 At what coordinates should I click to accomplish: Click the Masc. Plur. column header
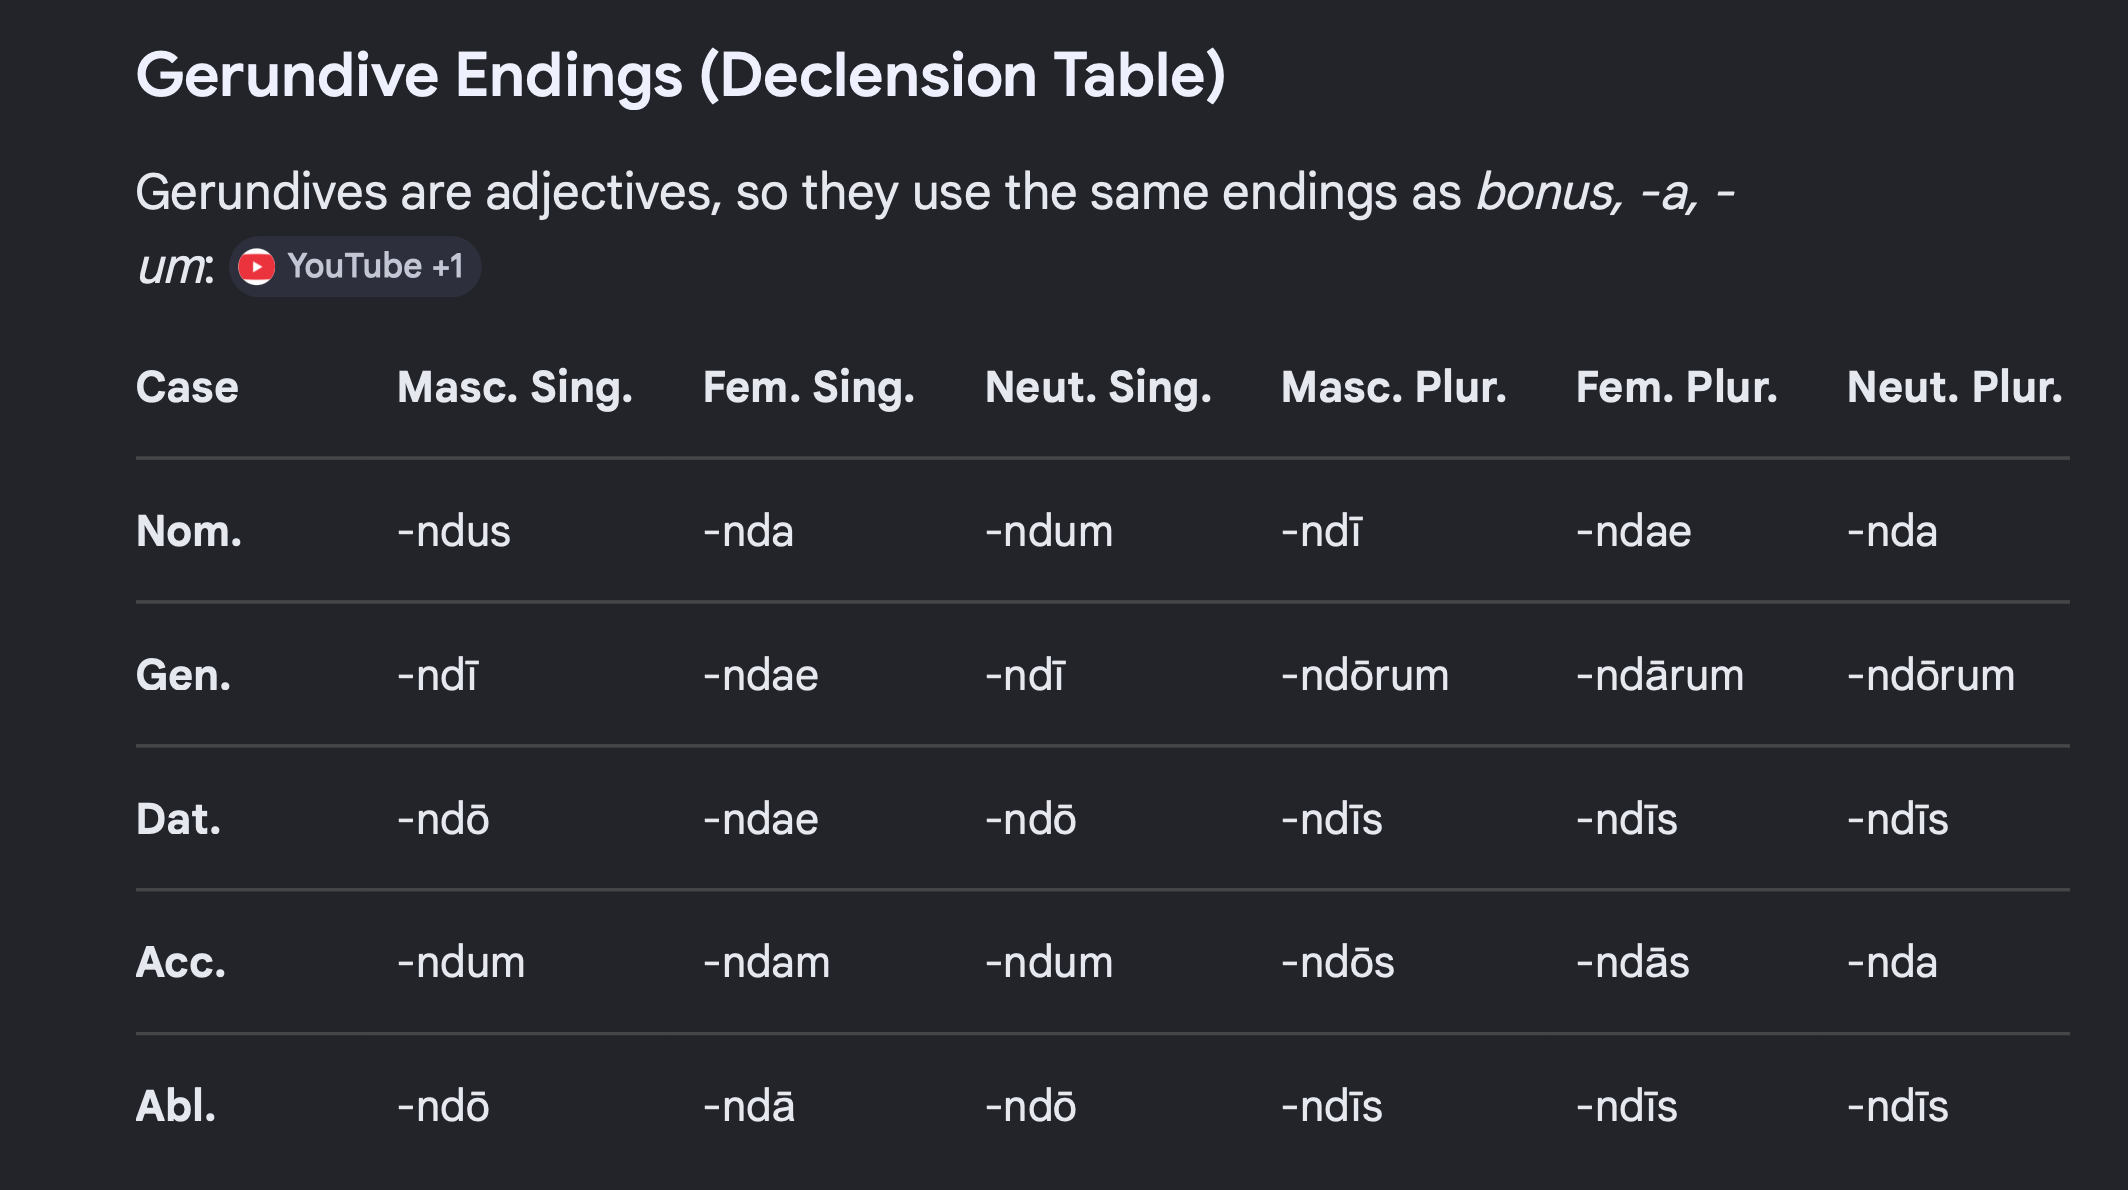1393,387
